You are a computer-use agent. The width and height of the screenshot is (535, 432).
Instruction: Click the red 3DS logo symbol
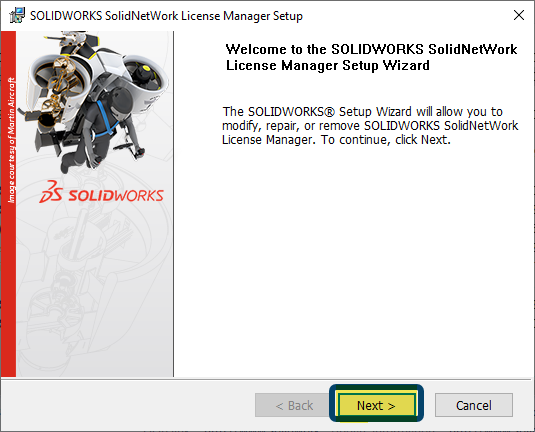pyautogui.click(x=50, y=192)
